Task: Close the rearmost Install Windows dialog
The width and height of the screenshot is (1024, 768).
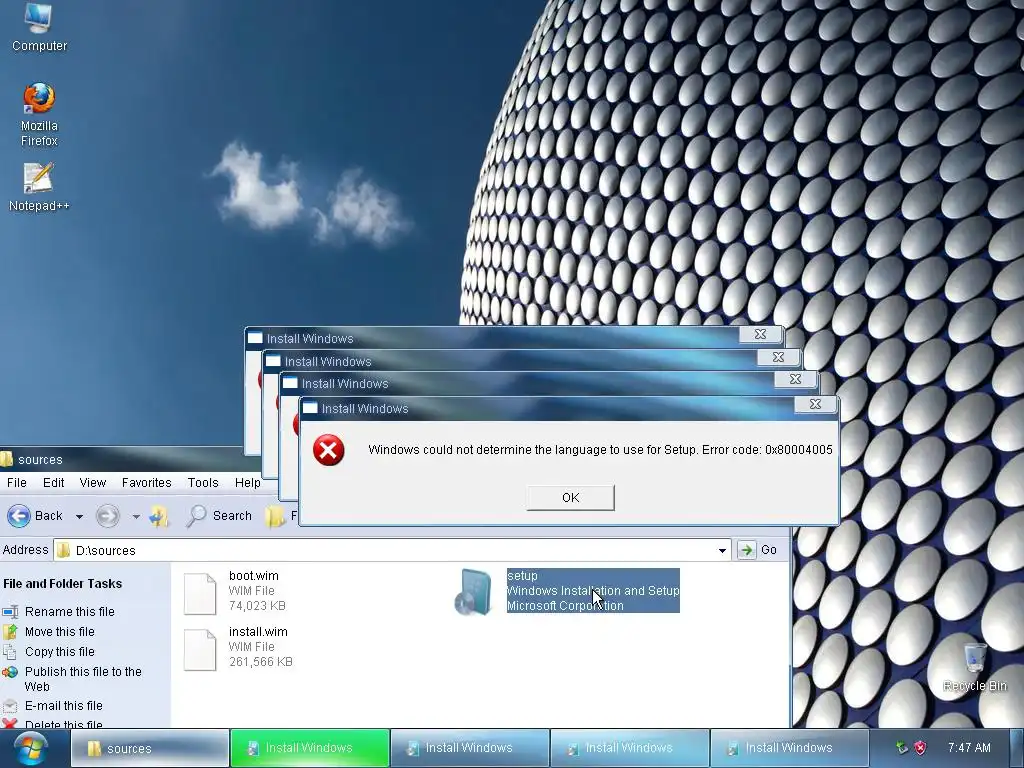Action: [x=760, y=334]
